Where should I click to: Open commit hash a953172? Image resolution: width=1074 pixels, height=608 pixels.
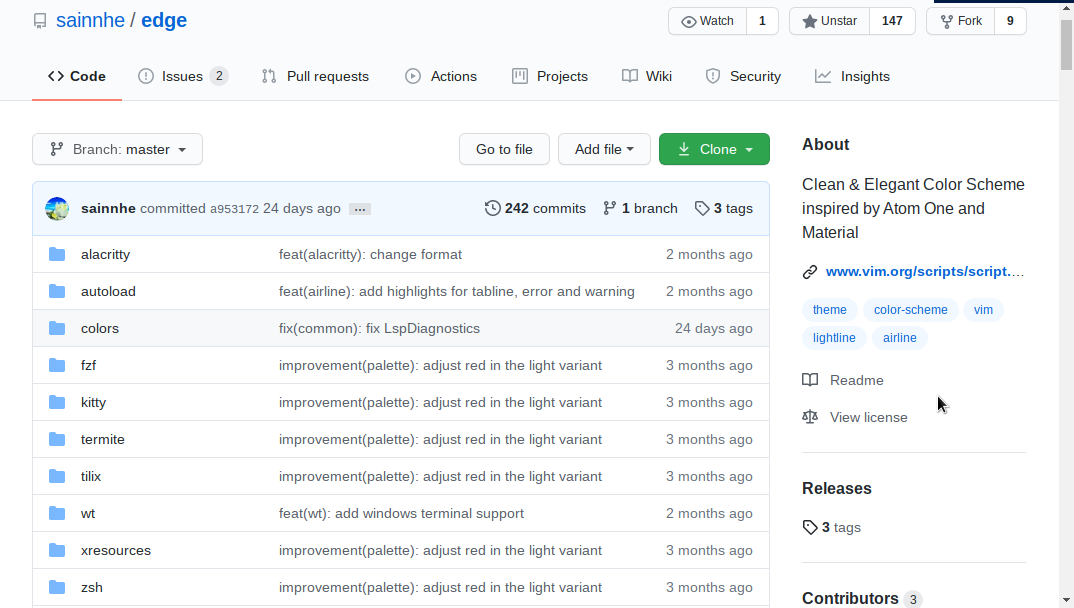(x=234, y=209)
